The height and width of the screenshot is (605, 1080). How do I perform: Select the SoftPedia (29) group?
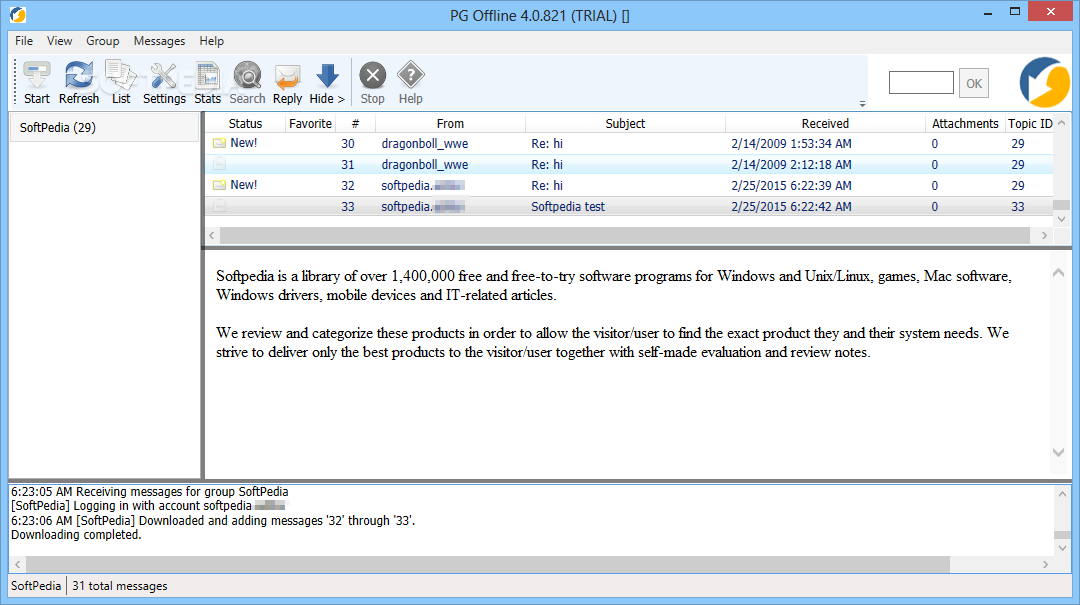105,127
